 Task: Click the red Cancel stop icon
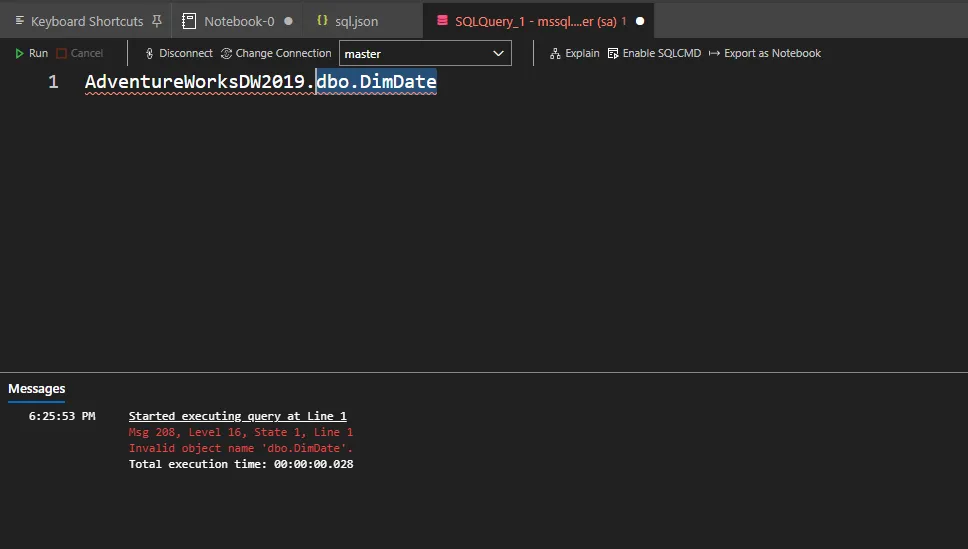[x=61, y=54]
